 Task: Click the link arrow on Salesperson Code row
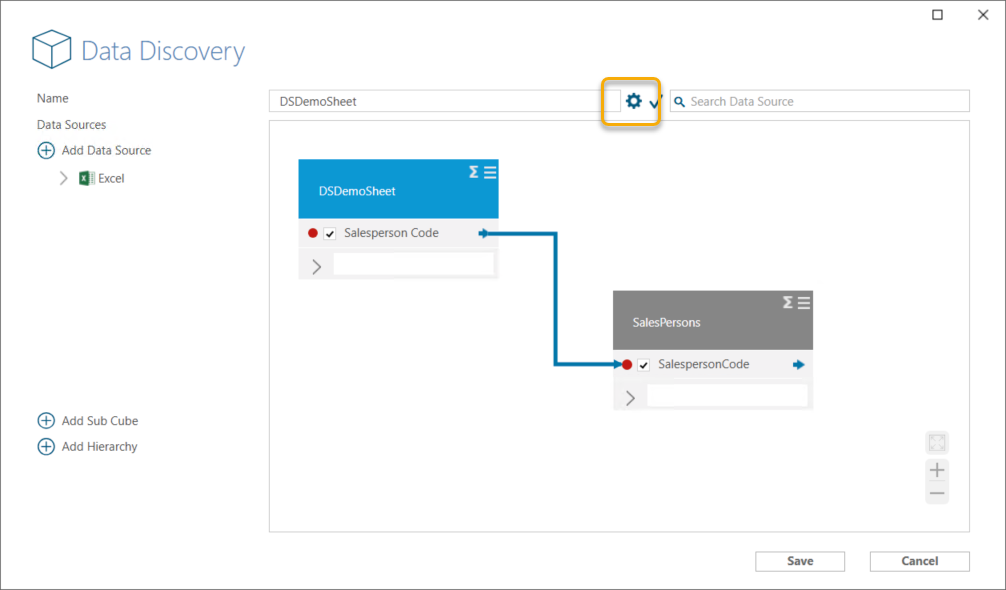click(483, 233)
